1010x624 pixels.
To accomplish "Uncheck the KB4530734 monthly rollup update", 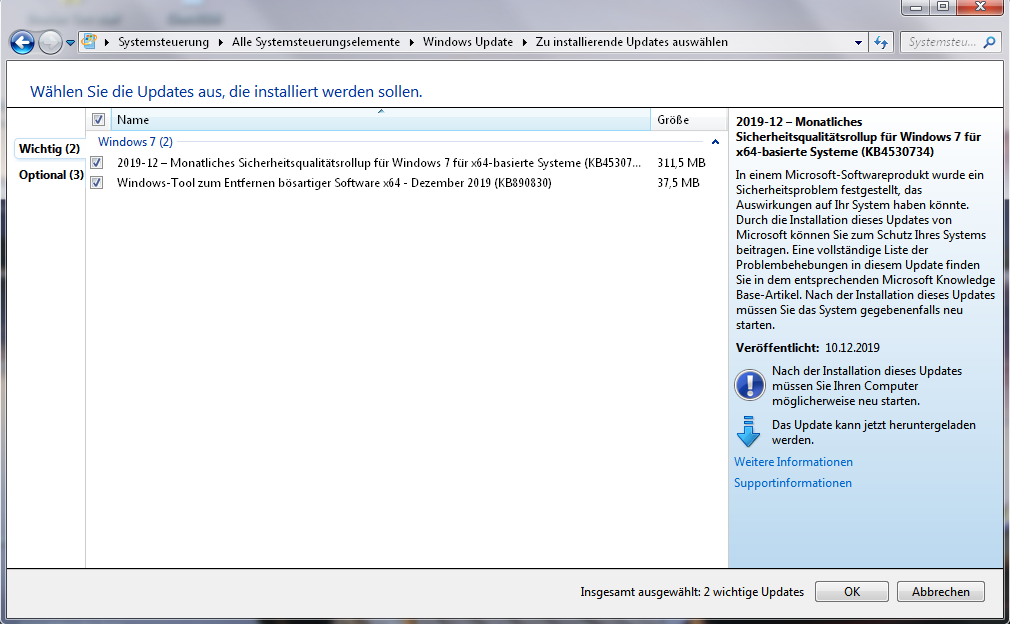I will click(97, 163).
